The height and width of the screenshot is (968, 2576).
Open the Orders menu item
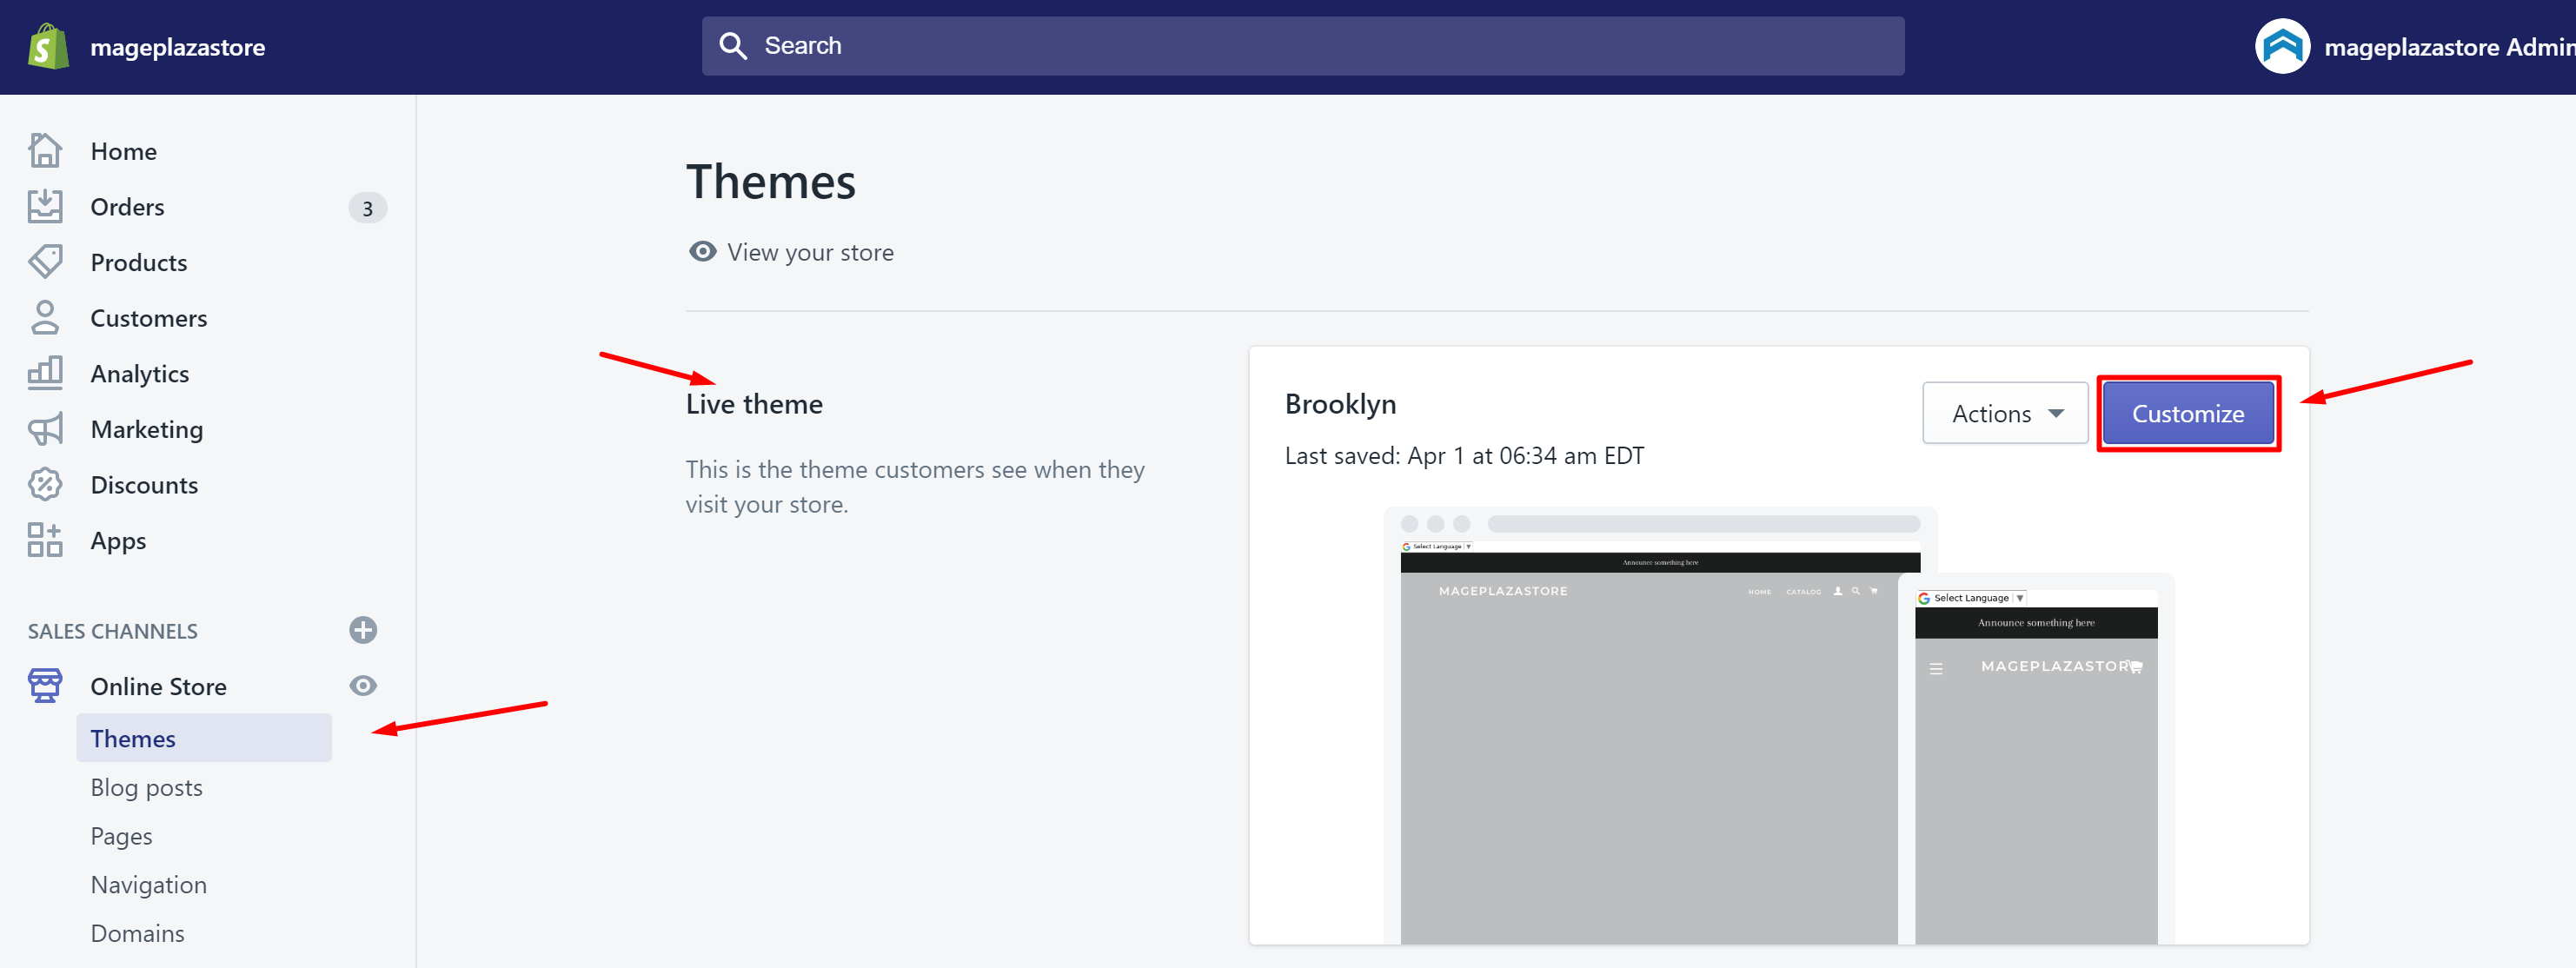[x=128, y=207]
